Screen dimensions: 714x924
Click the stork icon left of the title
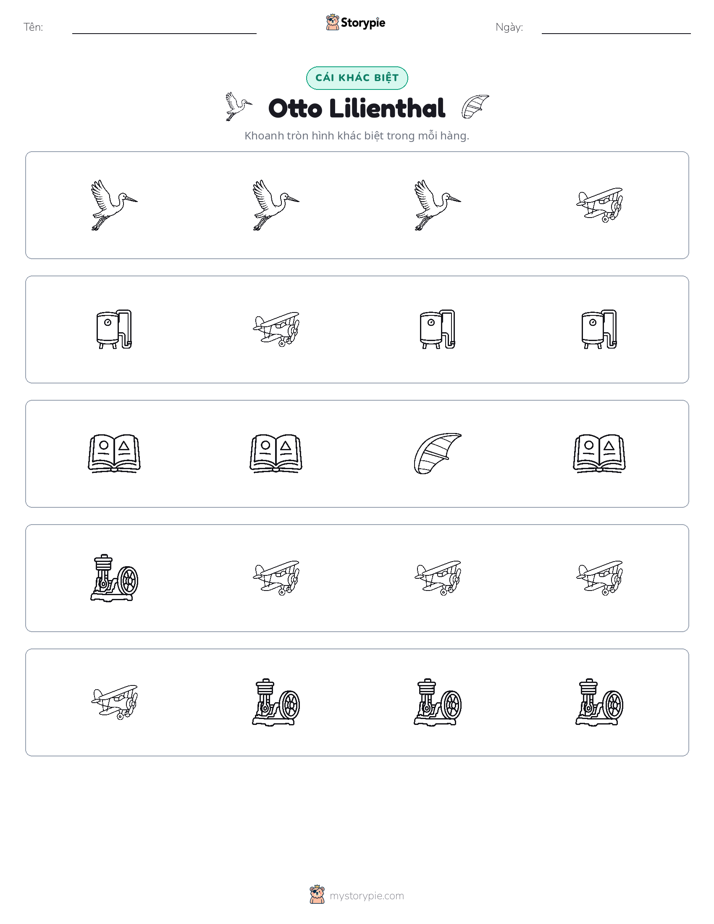click(x=239, y=107)
